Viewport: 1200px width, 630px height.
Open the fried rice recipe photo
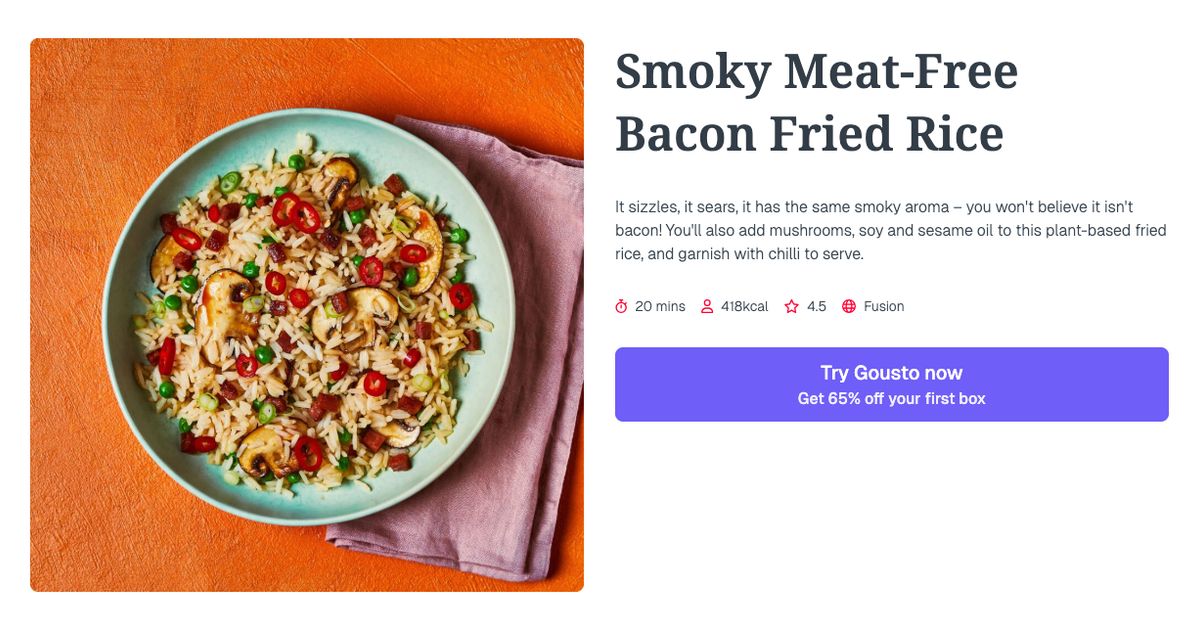[307, 315]
